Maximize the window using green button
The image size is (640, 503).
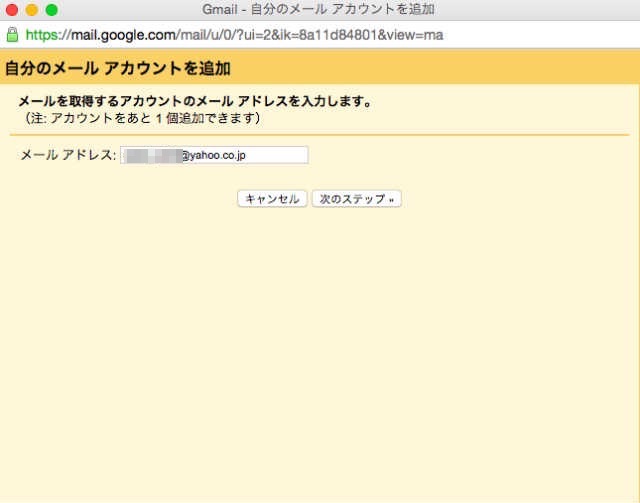[51, 10]
